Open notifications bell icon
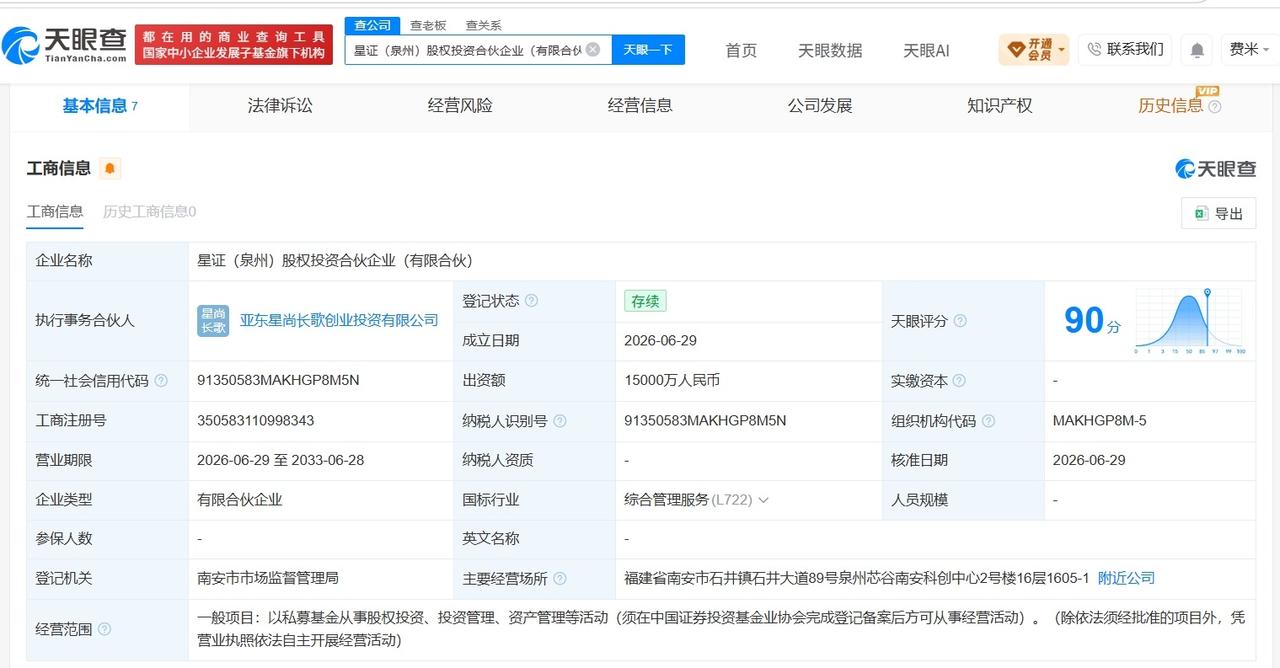 (1196, 50)
